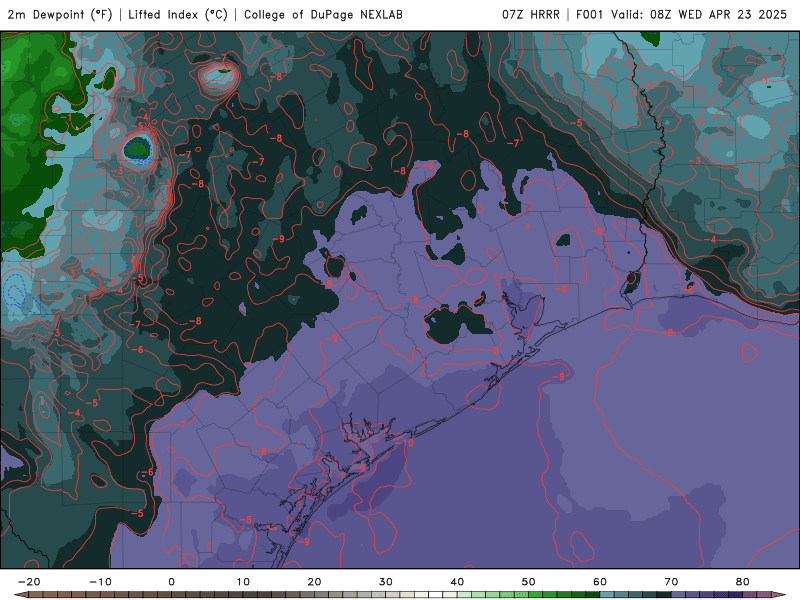The image size is (800, 600).
Task: Click the 'F001 Valid: 08Z WED APR 23 2025' text
Action: tap(681, 14)
